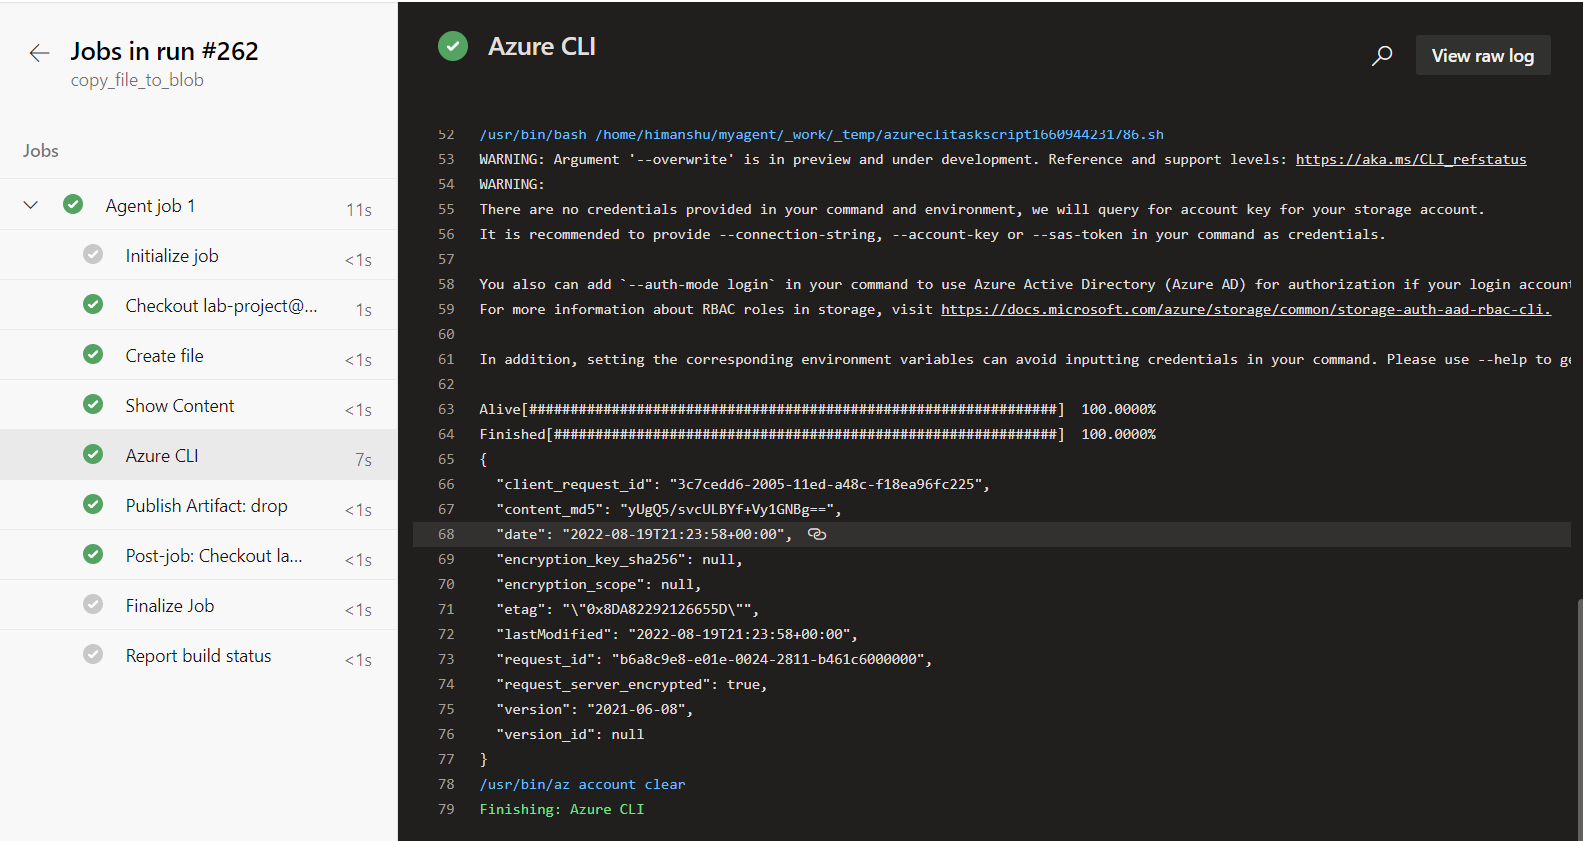Click green check icon beside Post-job Checkout
Screen dimensions: 1583x841
point(93,554)
